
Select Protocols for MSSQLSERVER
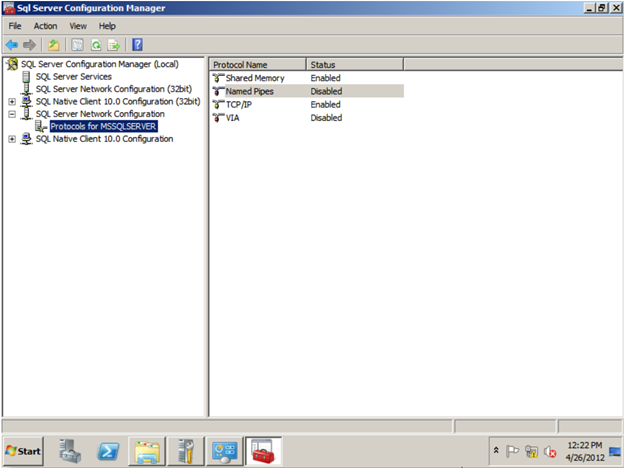pyautogui.click(x=103, y=127)
